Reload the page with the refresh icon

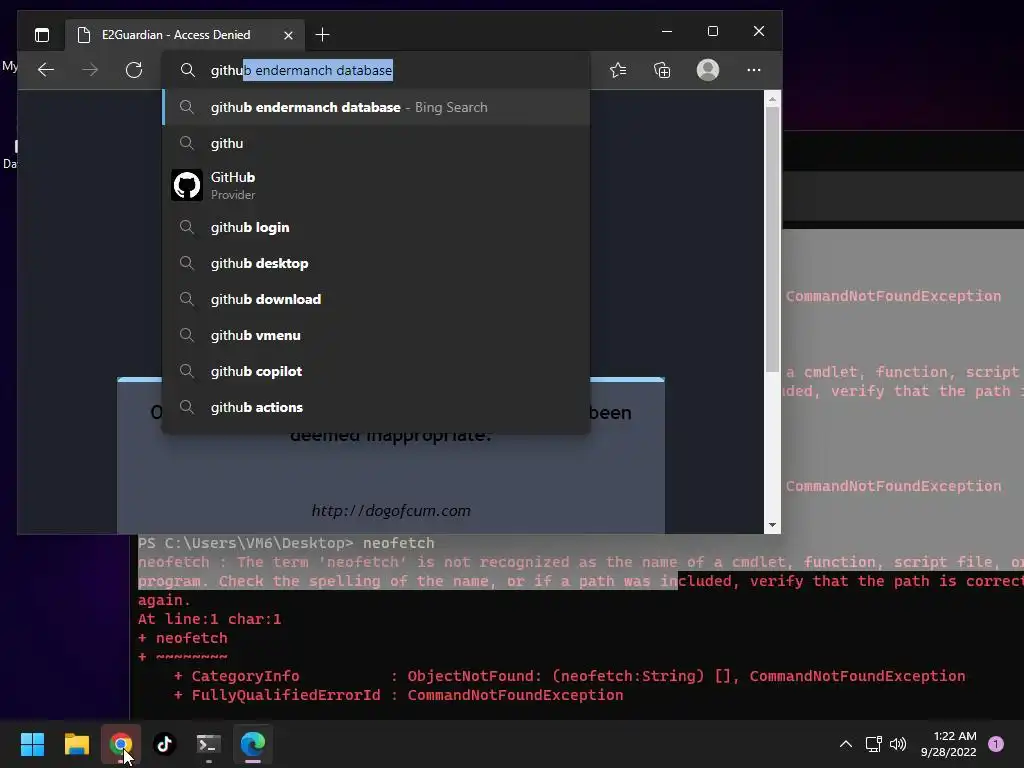pyautogui.click(x=134, y=70)
